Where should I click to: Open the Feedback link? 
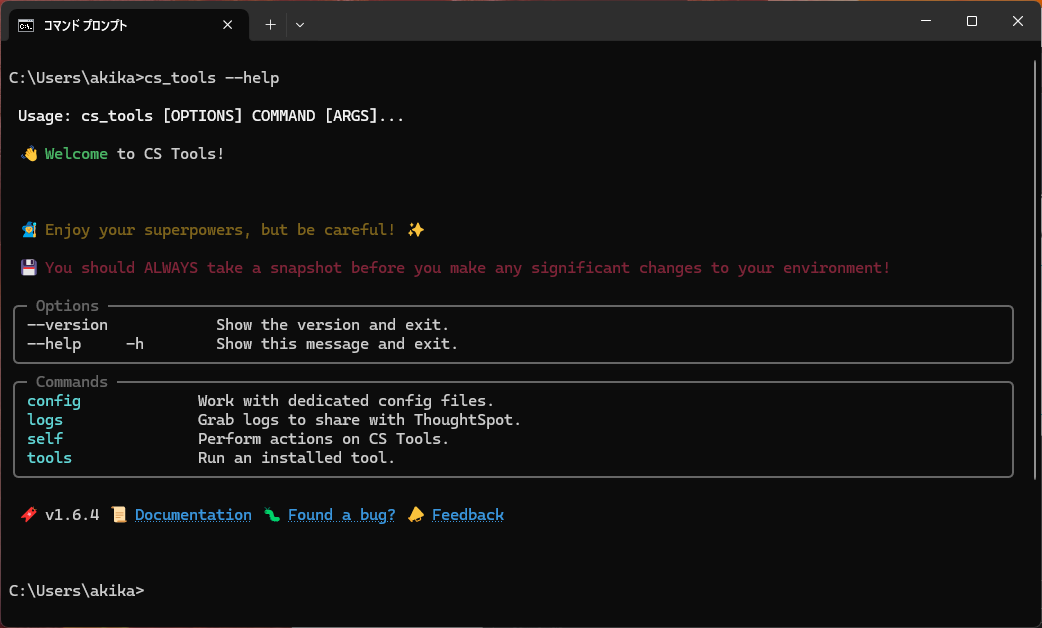click(467, 515)
